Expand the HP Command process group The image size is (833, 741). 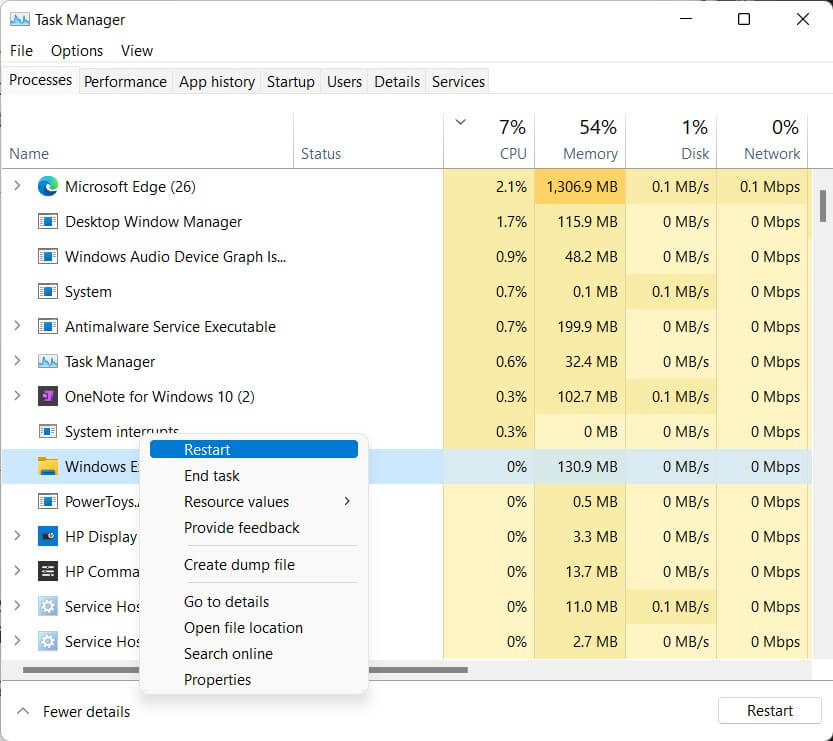click(x=17, y=570)
